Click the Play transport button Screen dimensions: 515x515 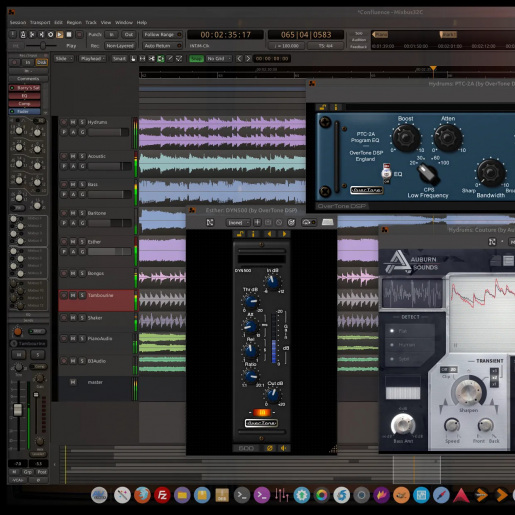[60, 34]
